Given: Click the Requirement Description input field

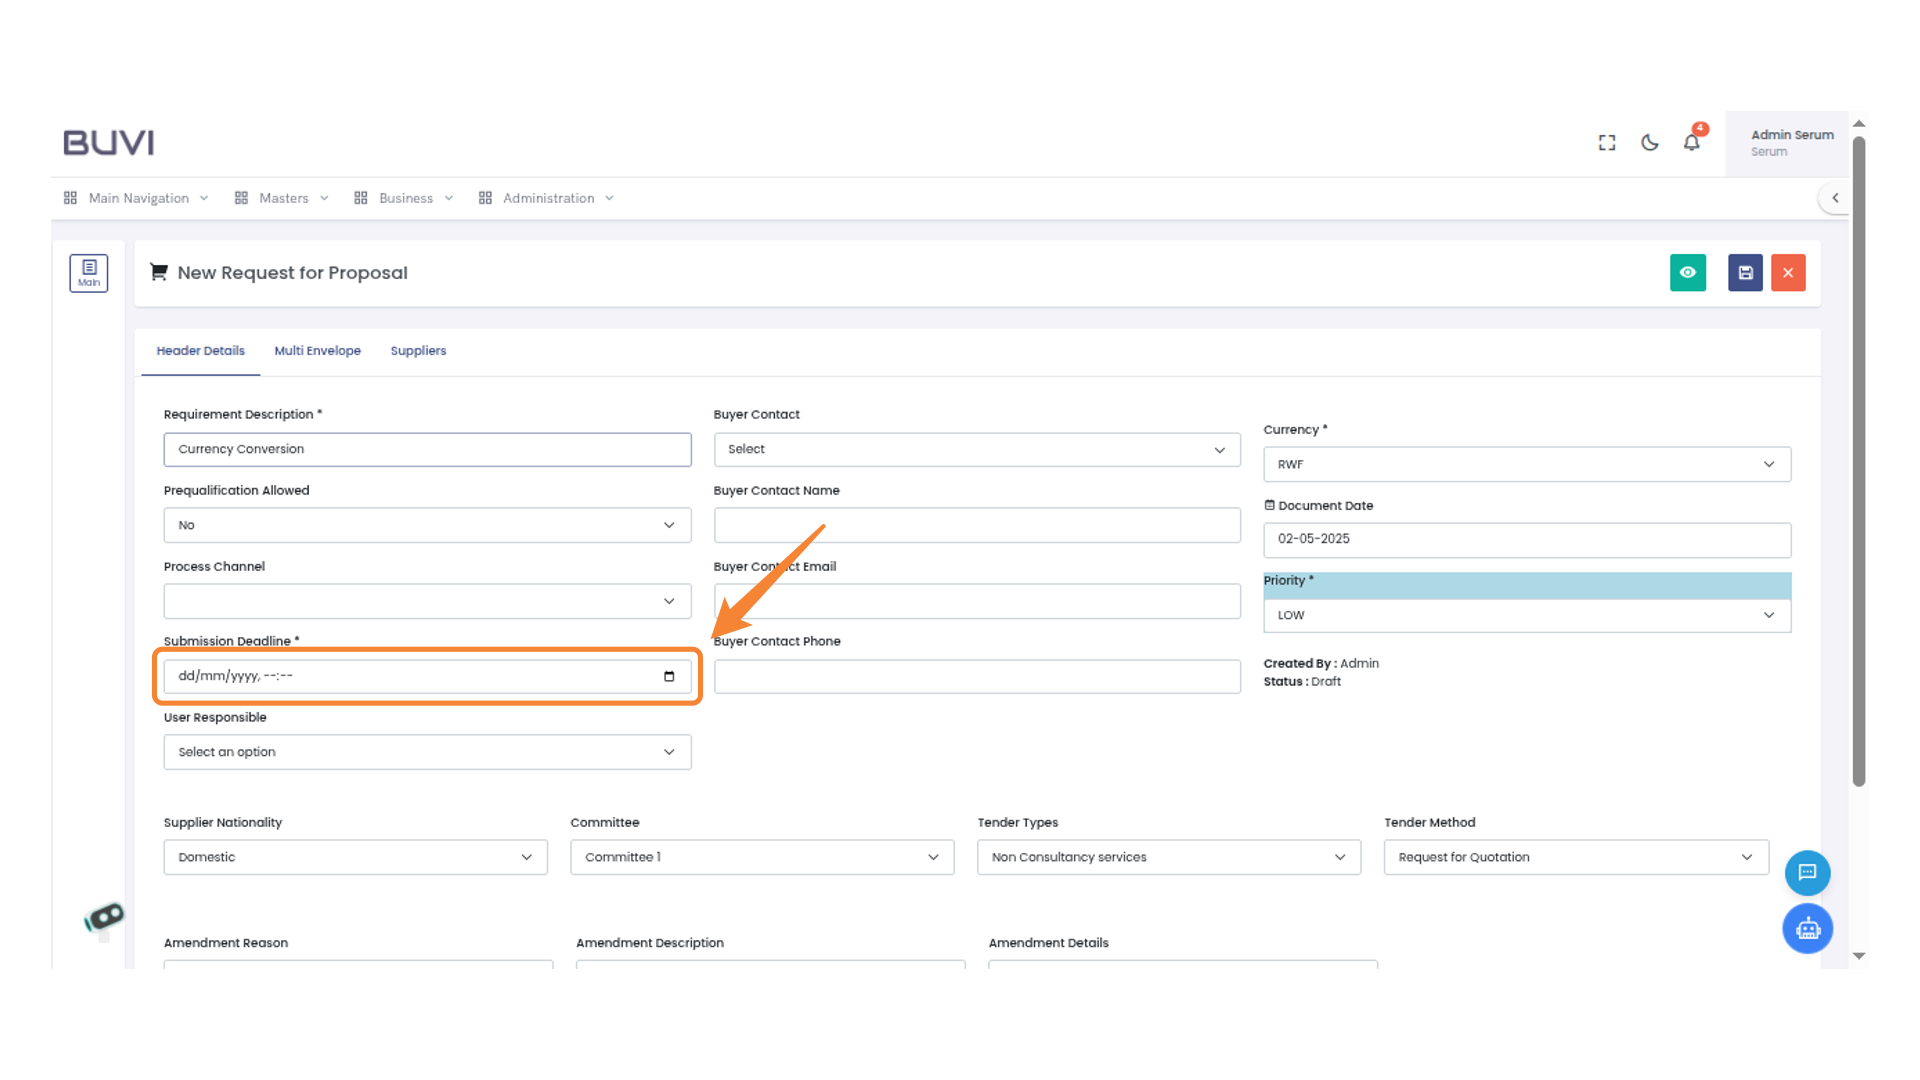Looking at the screenshot, I should 427,450.
